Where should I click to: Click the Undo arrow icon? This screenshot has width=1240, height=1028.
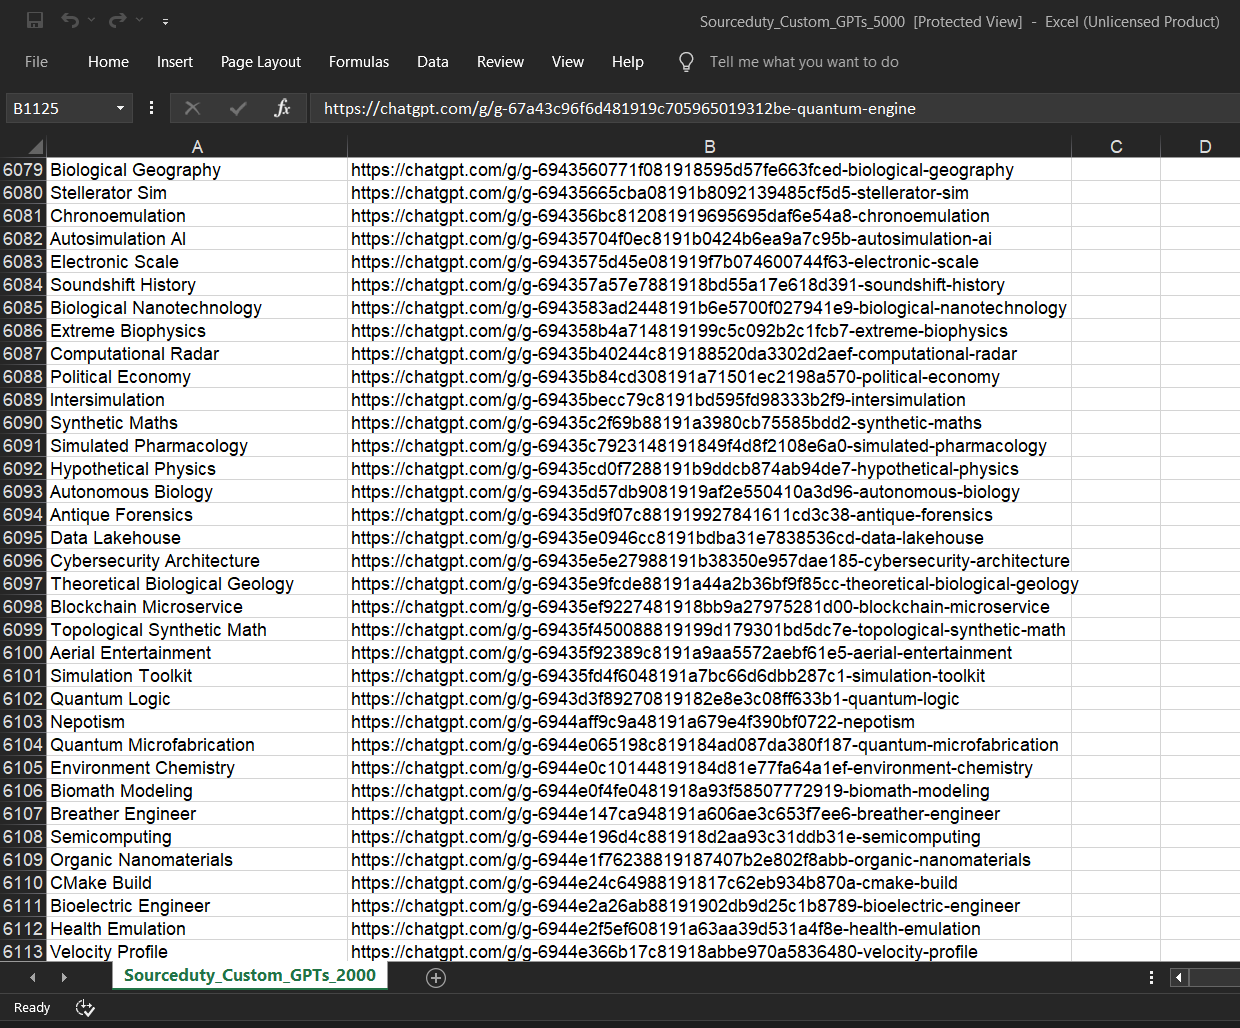click(x=69, y=20)
